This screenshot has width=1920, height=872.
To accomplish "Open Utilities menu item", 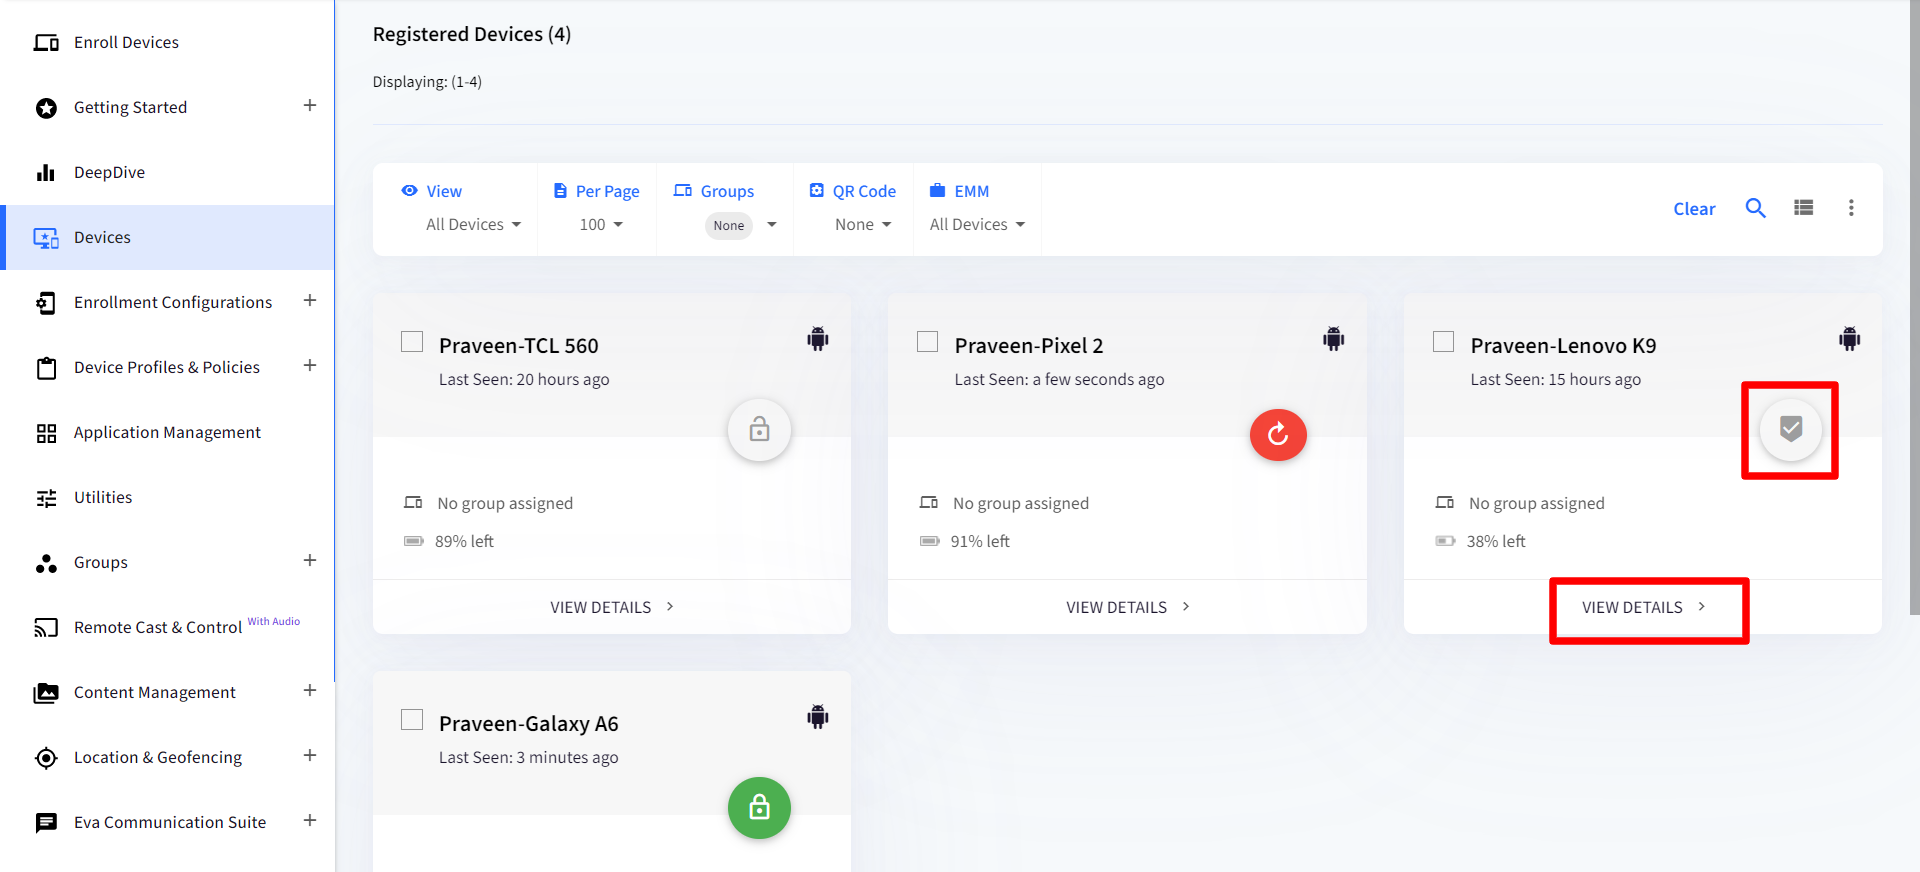I will 167,498.
